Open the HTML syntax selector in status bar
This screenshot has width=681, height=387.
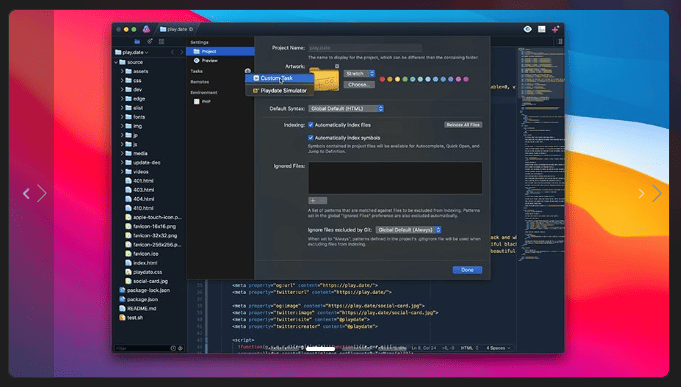point(469,348)
